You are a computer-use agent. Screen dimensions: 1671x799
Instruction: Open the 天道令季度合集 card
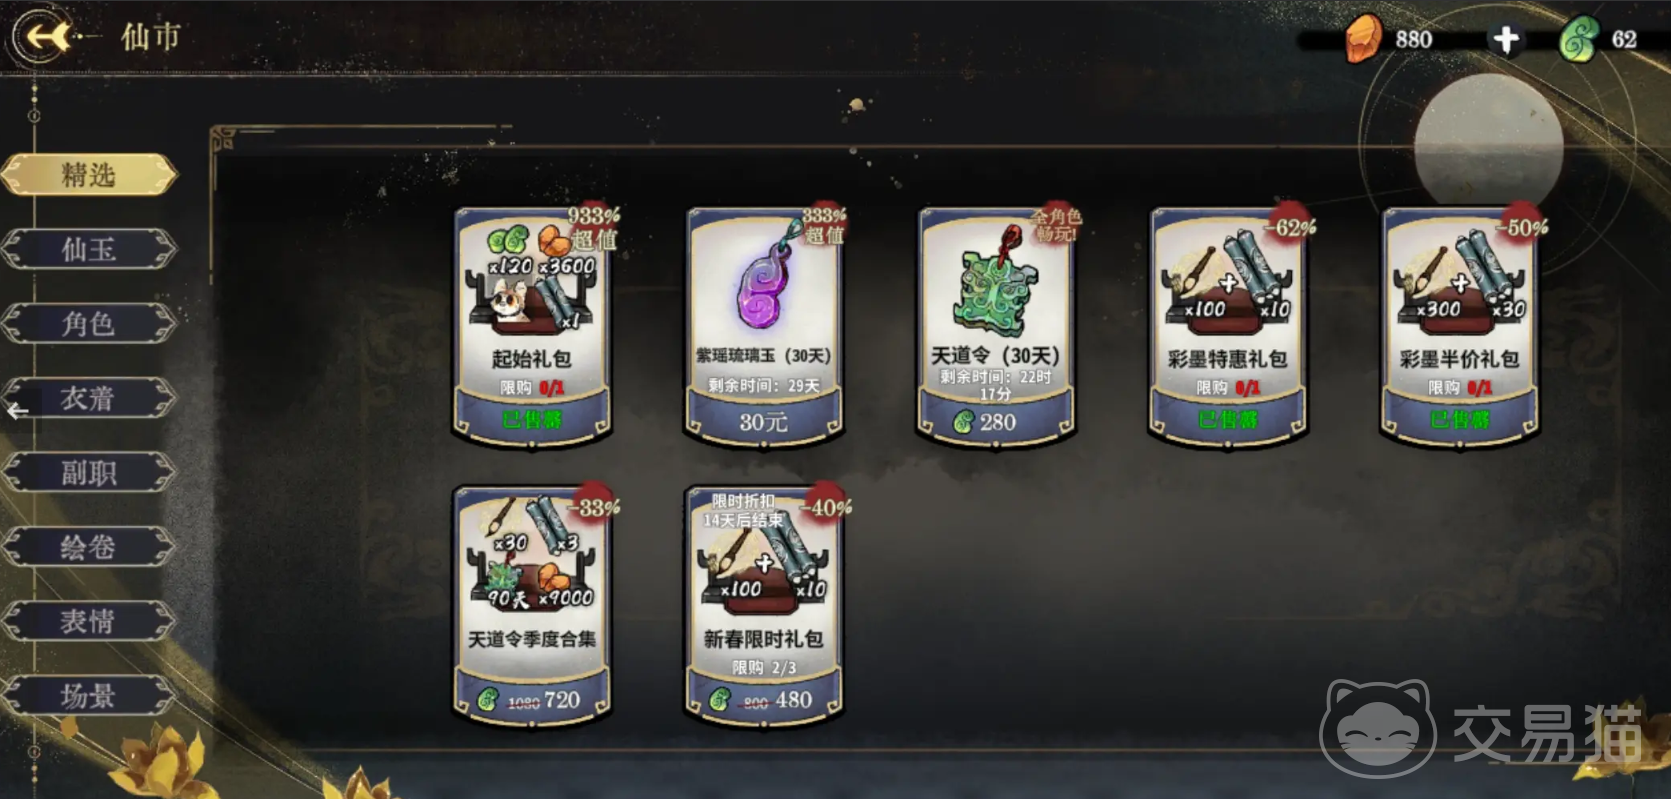pos(532,603)
